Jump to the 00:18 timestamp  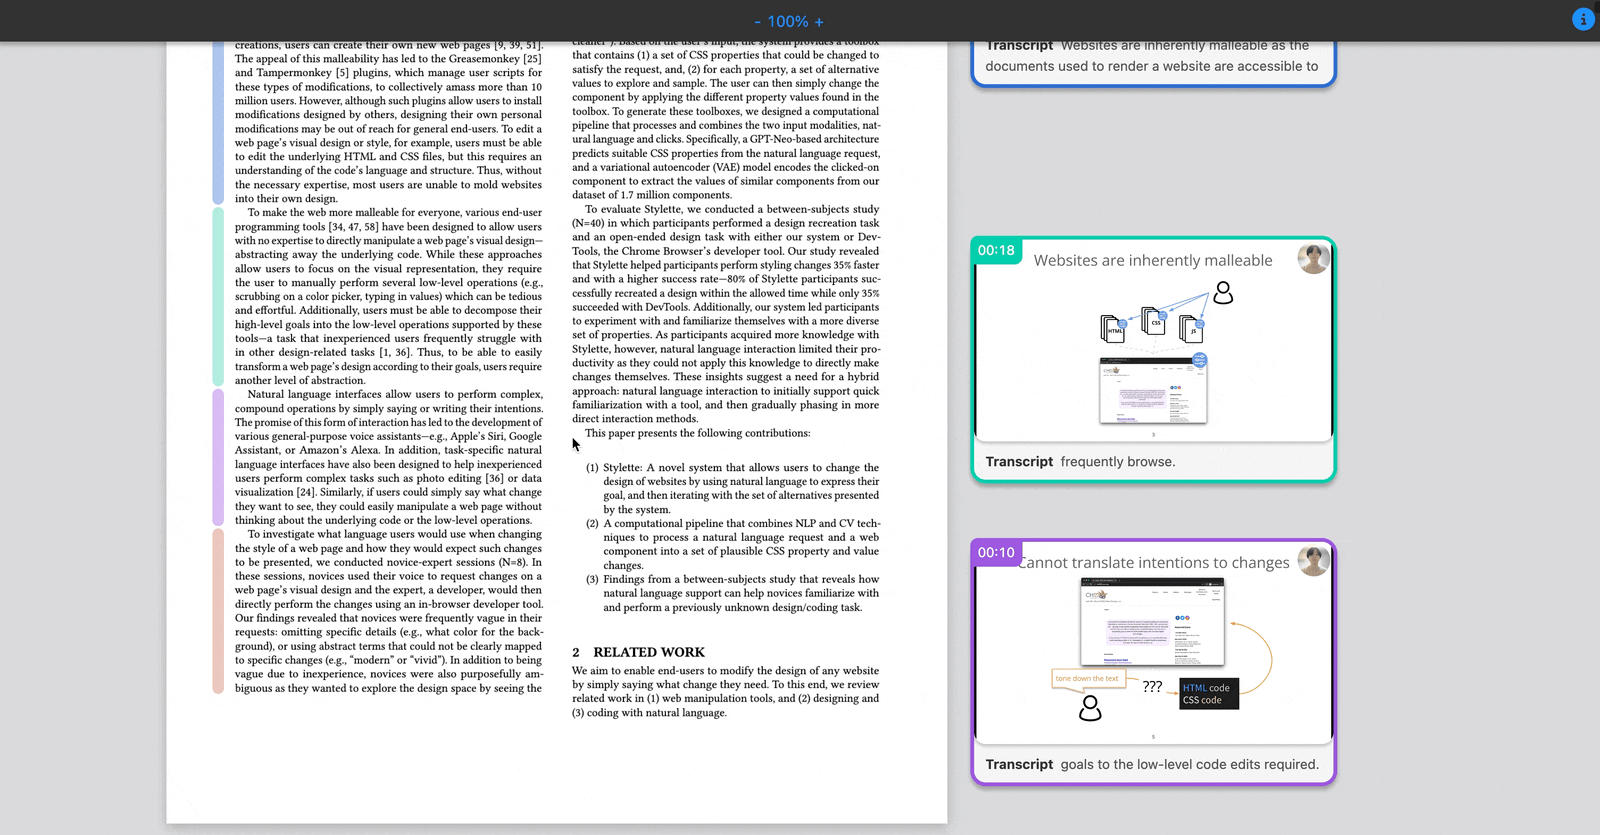point(996,250)
